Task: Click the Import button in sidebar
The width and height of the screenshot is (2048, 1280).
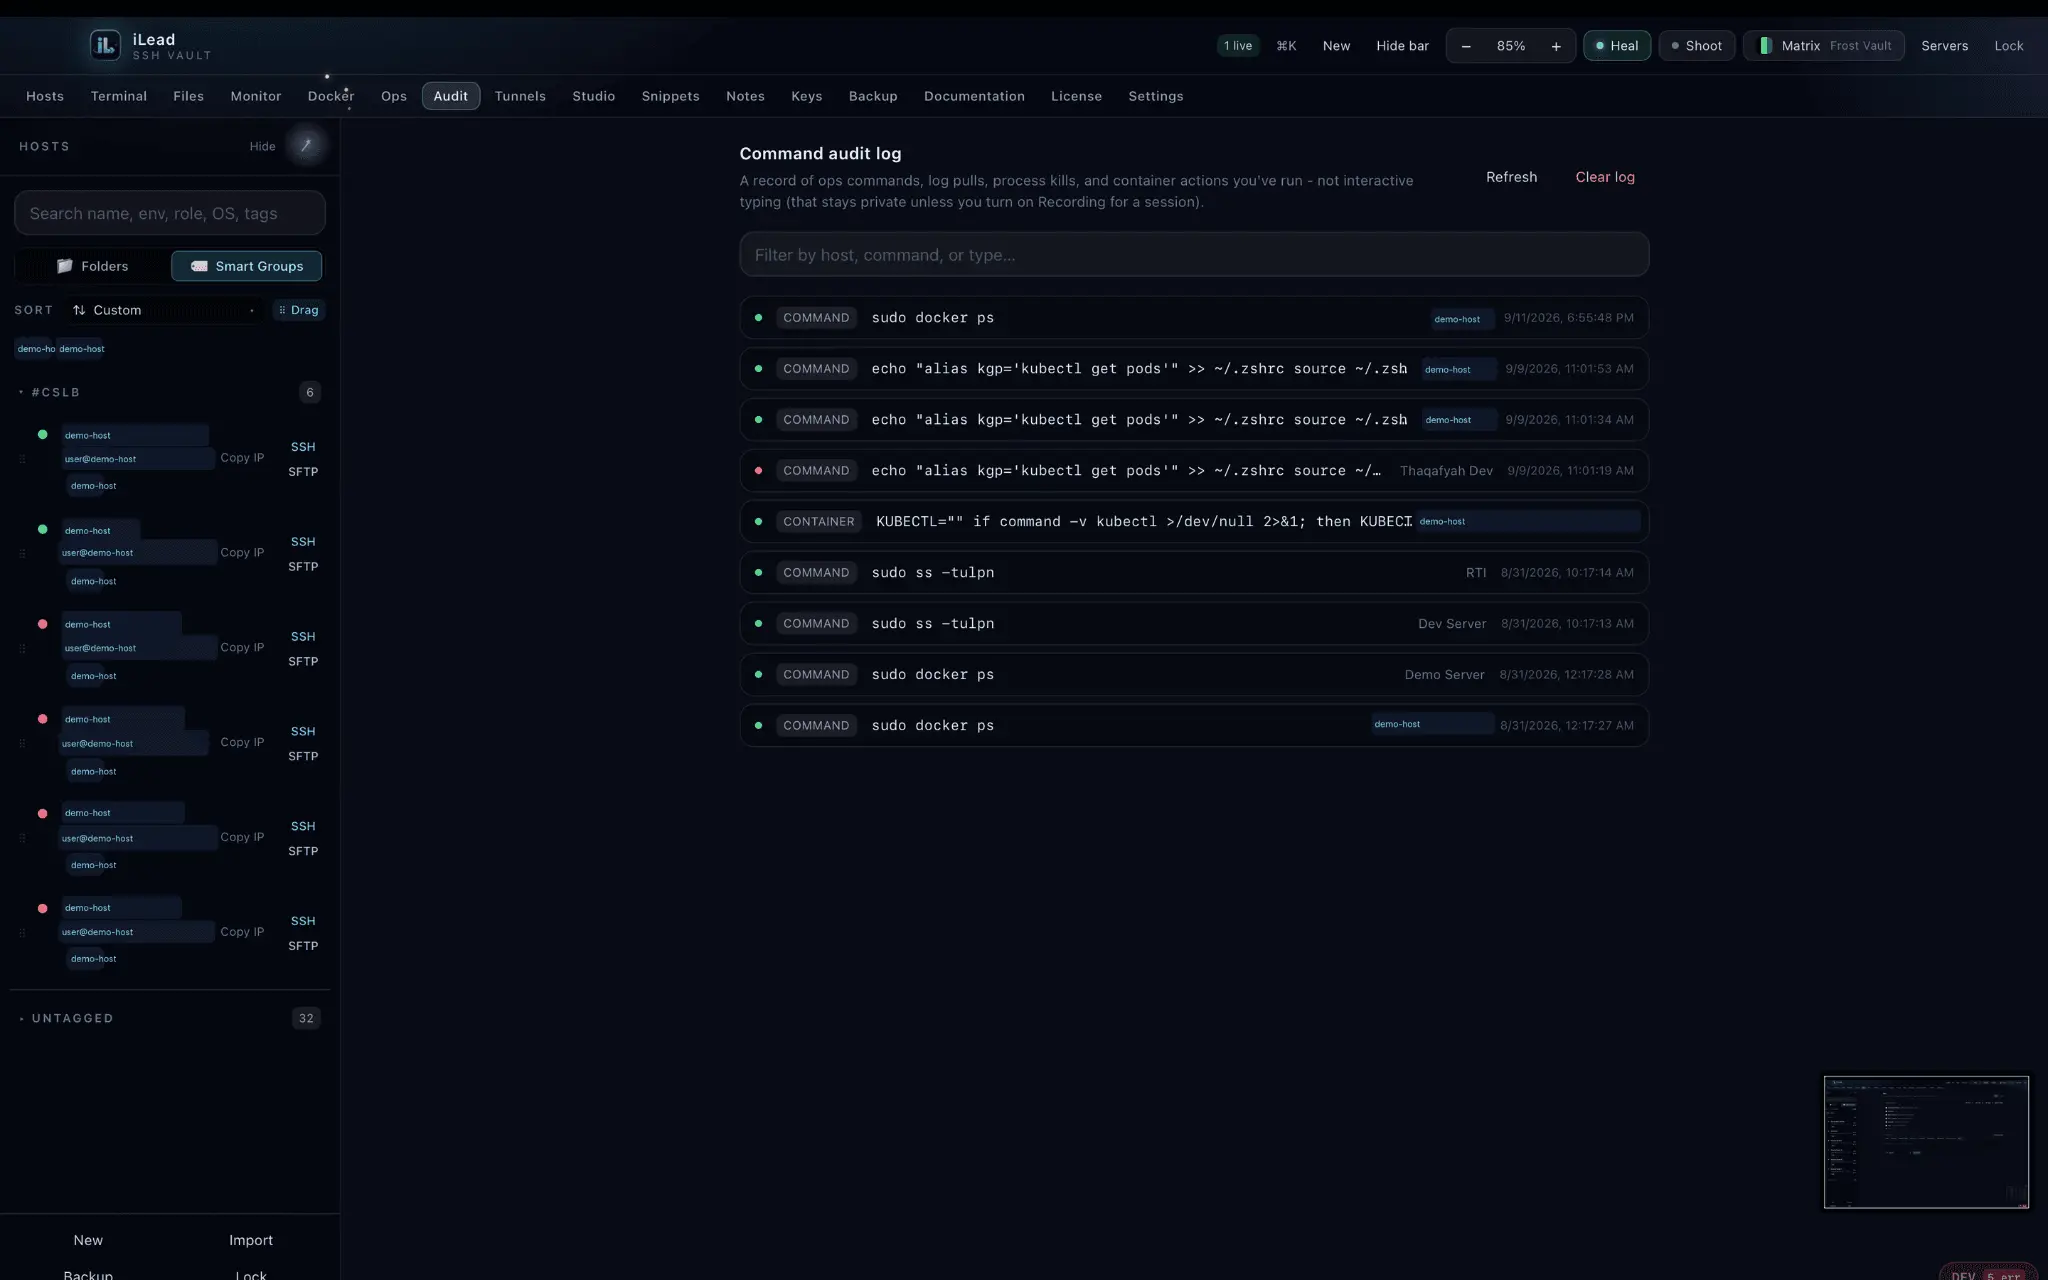Action: pyautogui.click(x=251, y=1240)
